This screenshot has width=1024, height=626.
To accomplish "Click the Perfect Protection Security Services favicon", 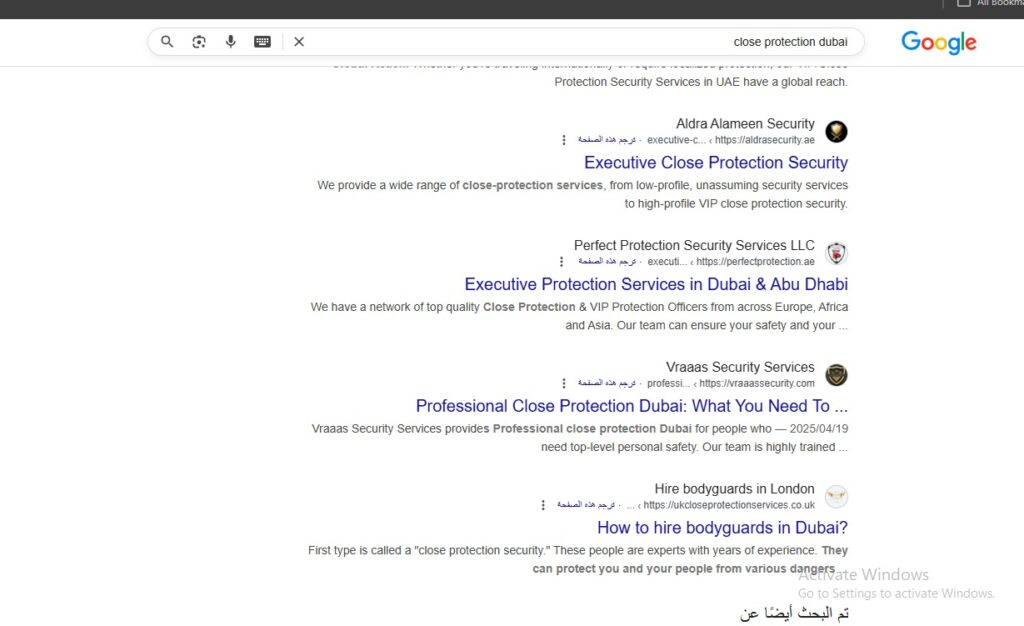I will [x=836, y=253].
